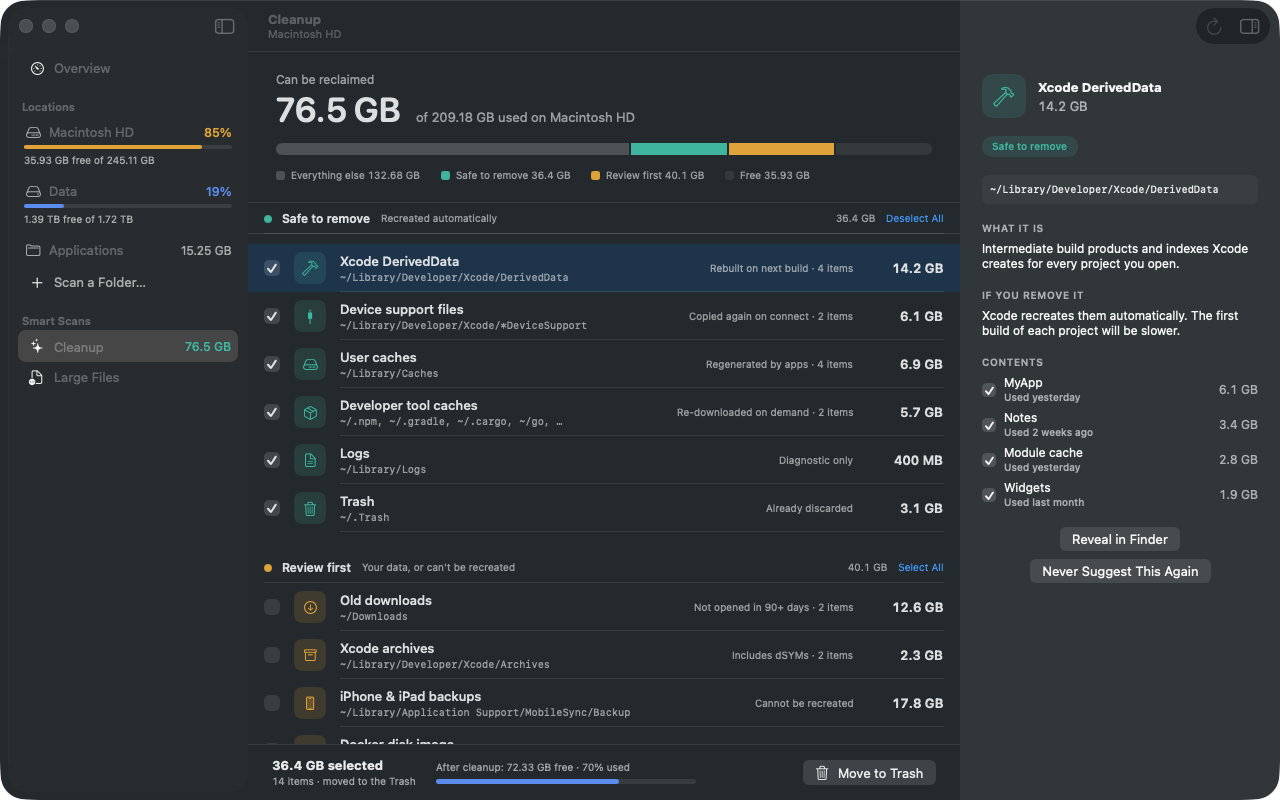Click the Applications folder icon
This screenshot has height=800, width=1280.
coord(33,251)
